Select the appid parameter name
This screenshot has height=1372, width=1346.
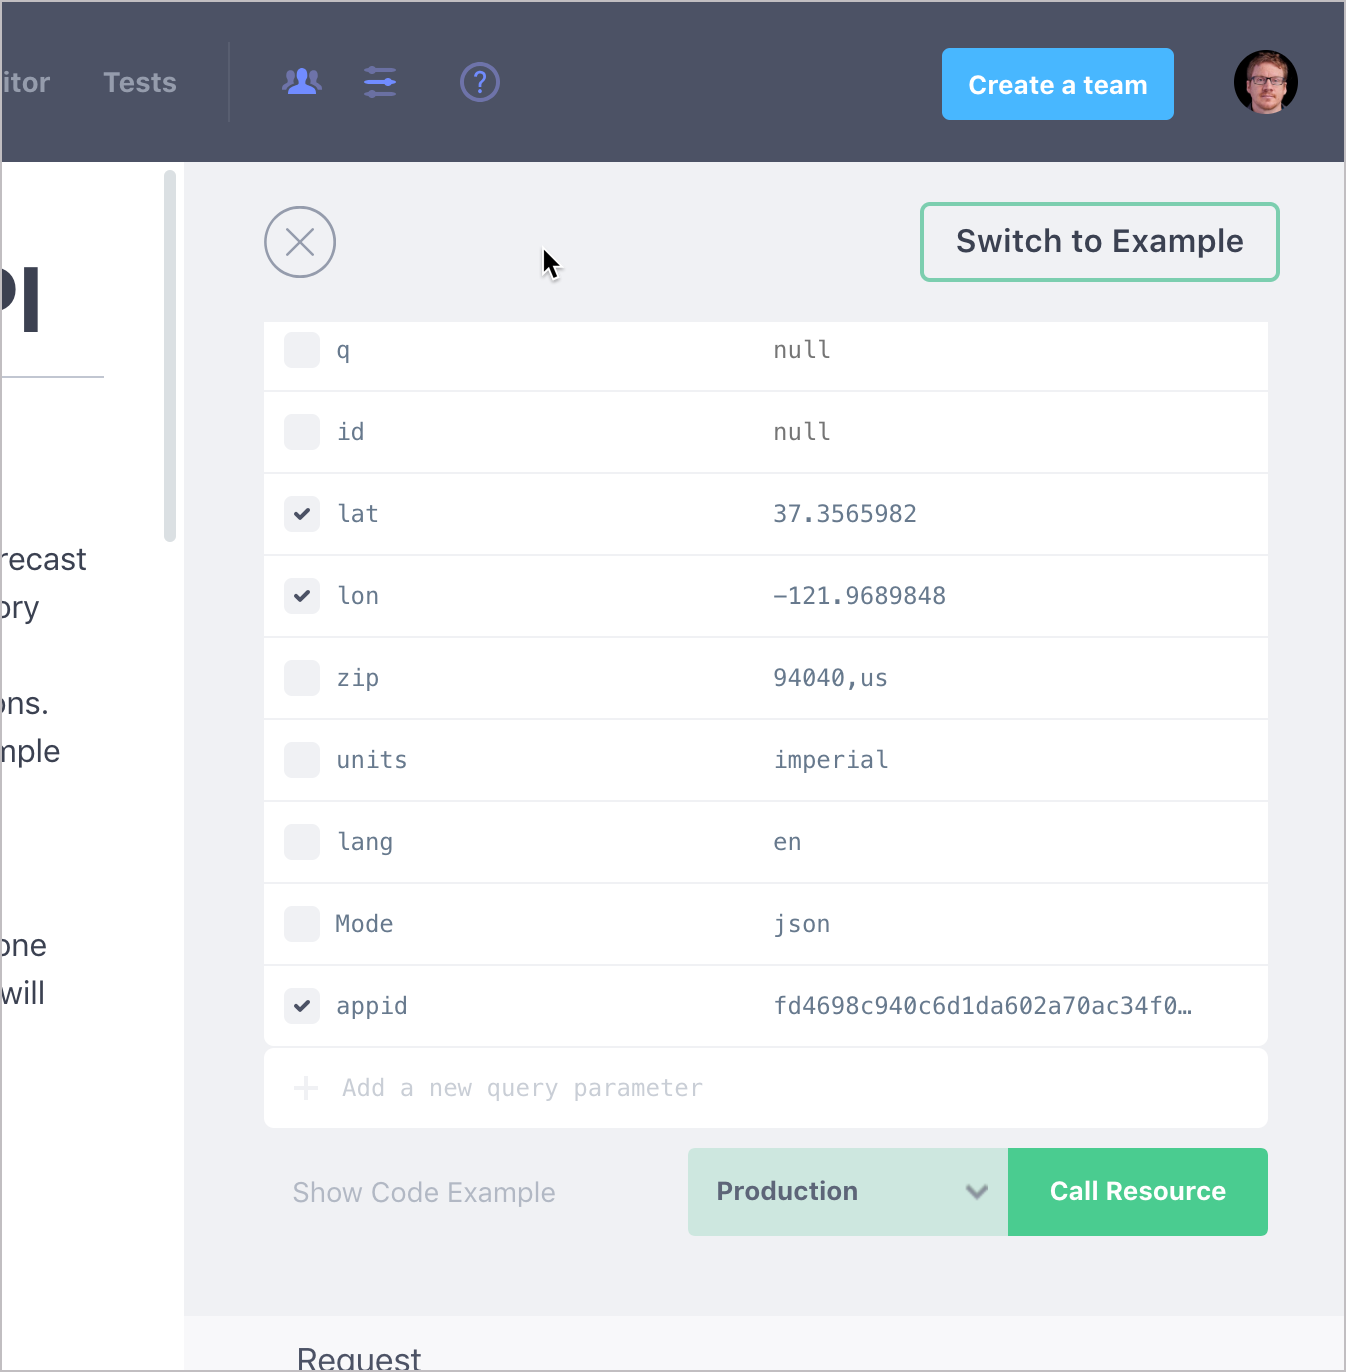click(x=372, y=1006)
